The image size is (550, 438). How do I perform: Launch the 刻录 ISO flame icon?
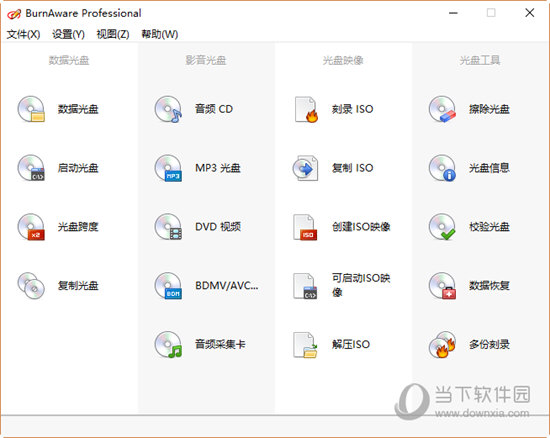click(x=306, y=109)
